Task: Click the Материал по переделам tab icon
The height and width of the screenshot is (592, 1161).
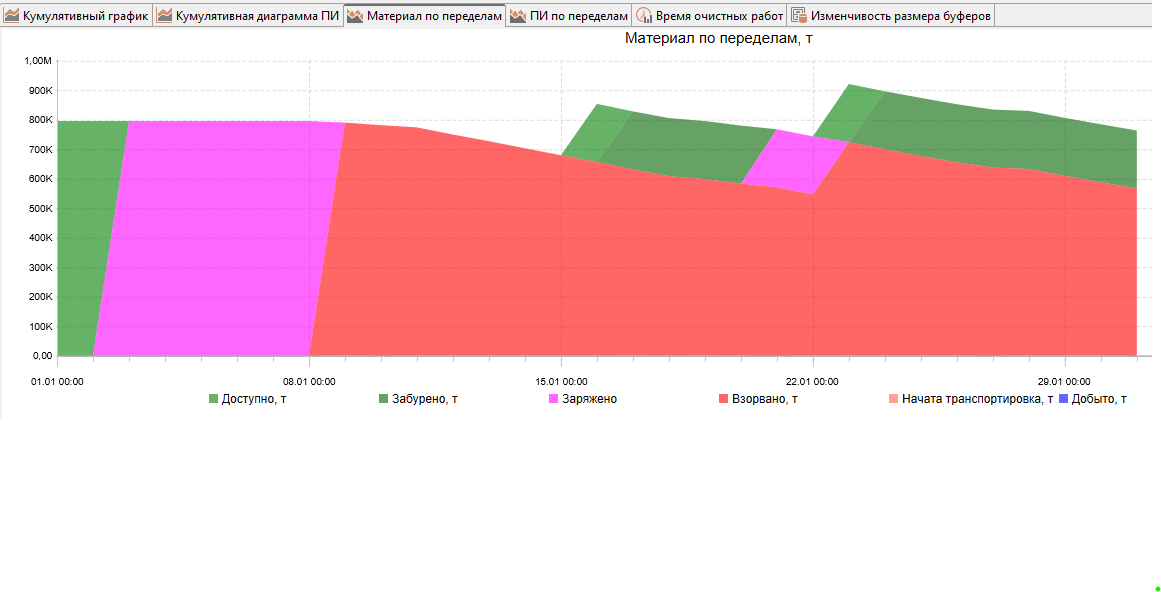Action: point(355,15)
